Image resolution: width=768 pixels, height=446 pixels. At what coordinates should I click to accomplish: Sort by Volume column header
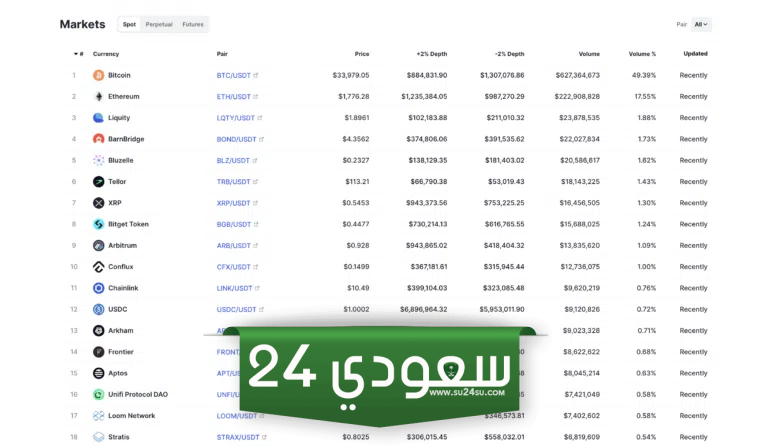[x=589, y=54]
